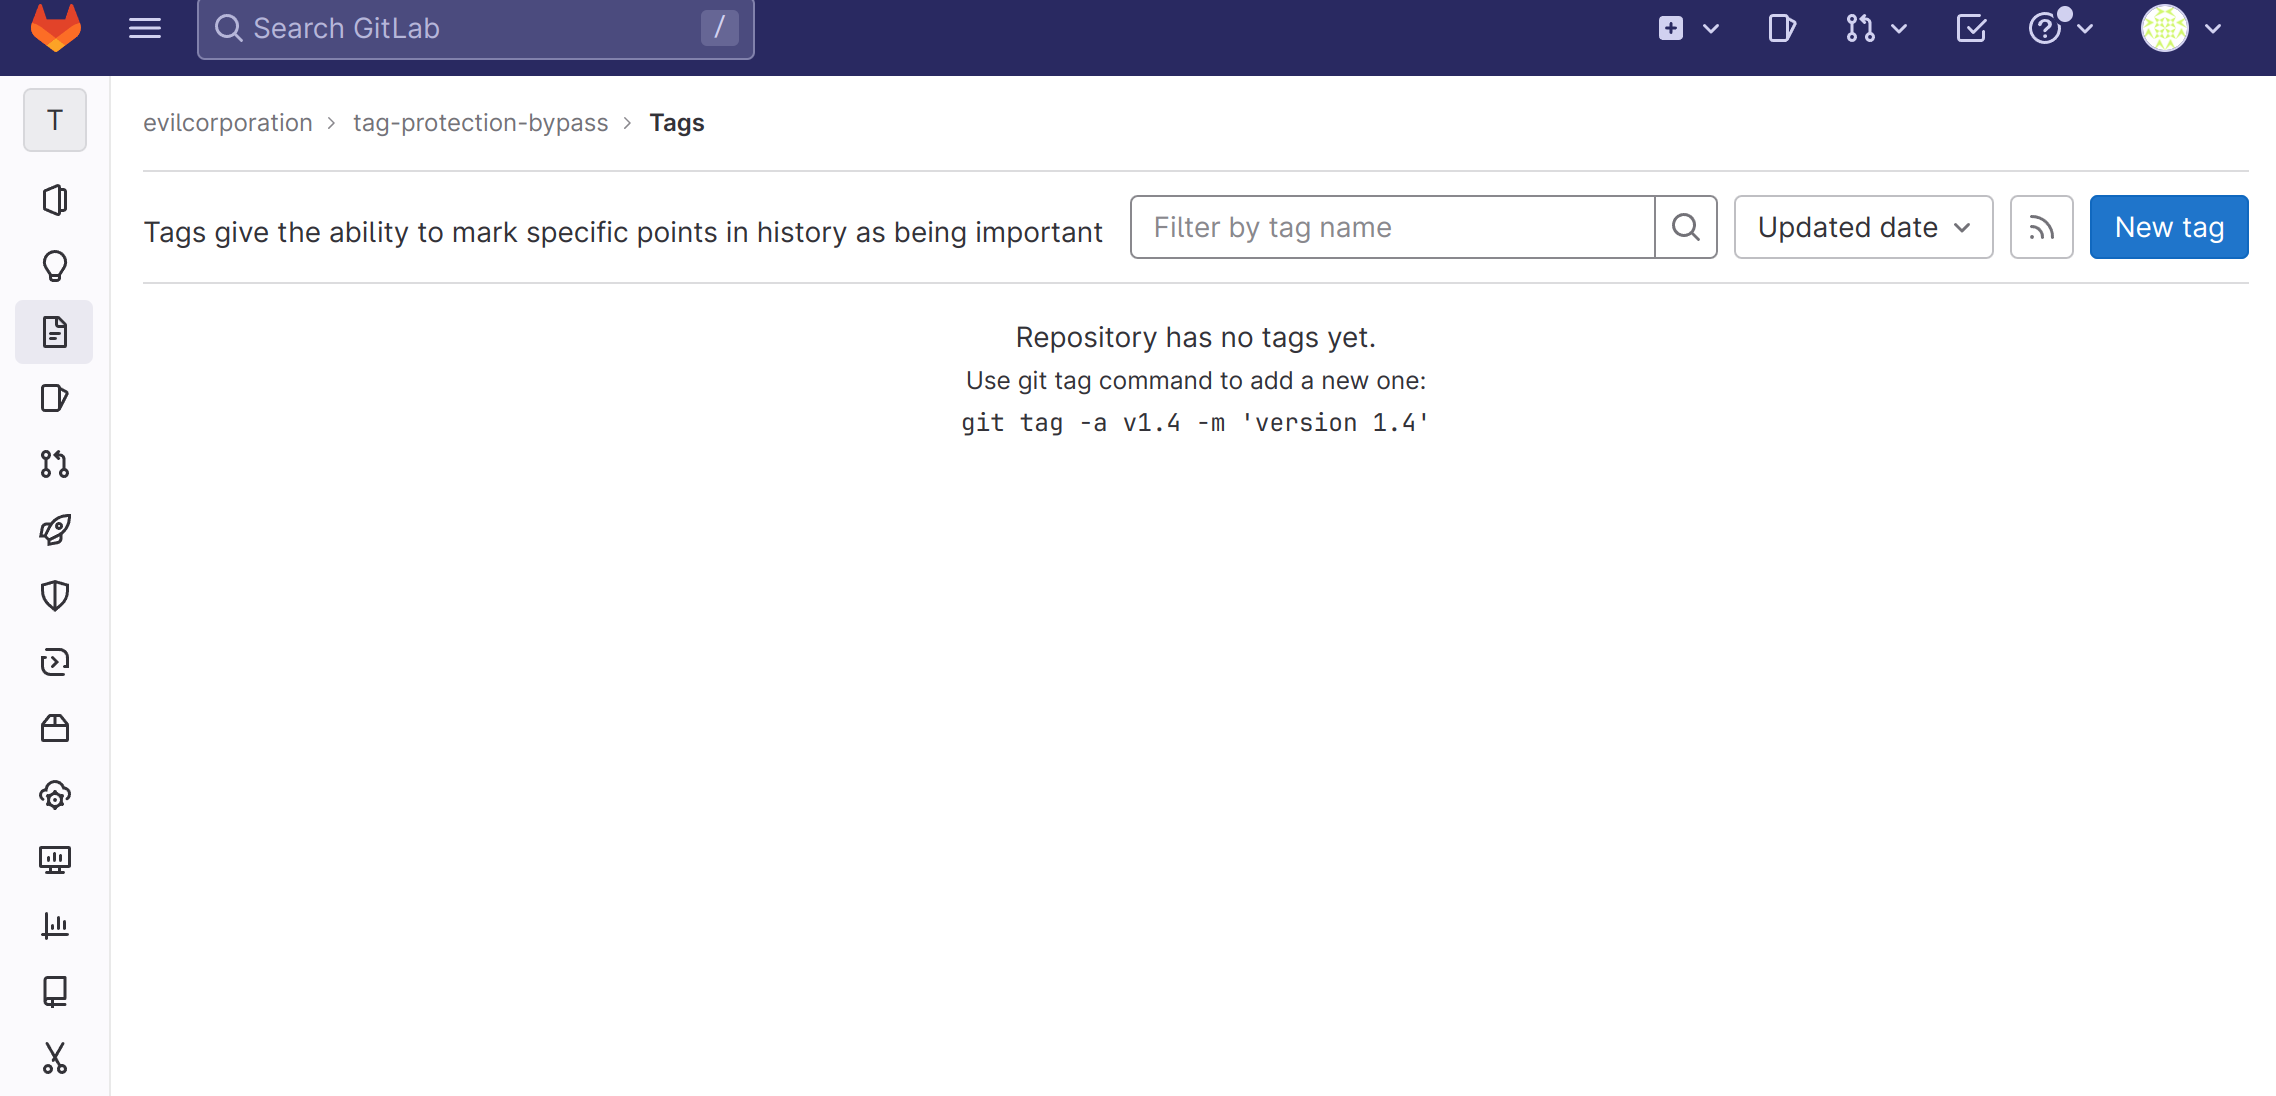Open Issues in the sidebar

(x=55, y=398)
